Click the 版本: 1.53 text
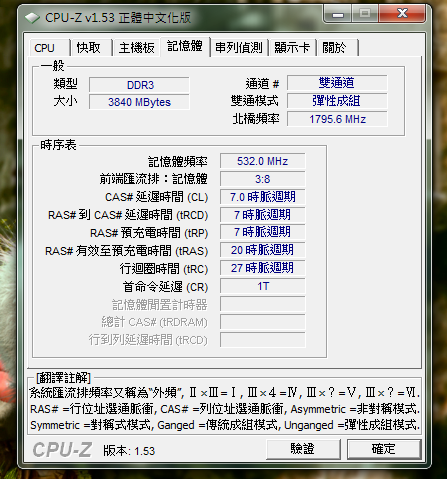 pos(129,451)
